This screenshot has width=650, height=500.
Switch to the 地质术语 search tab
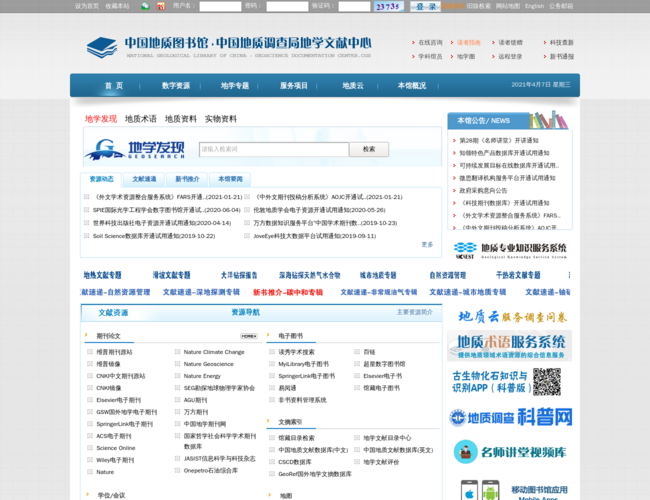[x=141, y=119]
